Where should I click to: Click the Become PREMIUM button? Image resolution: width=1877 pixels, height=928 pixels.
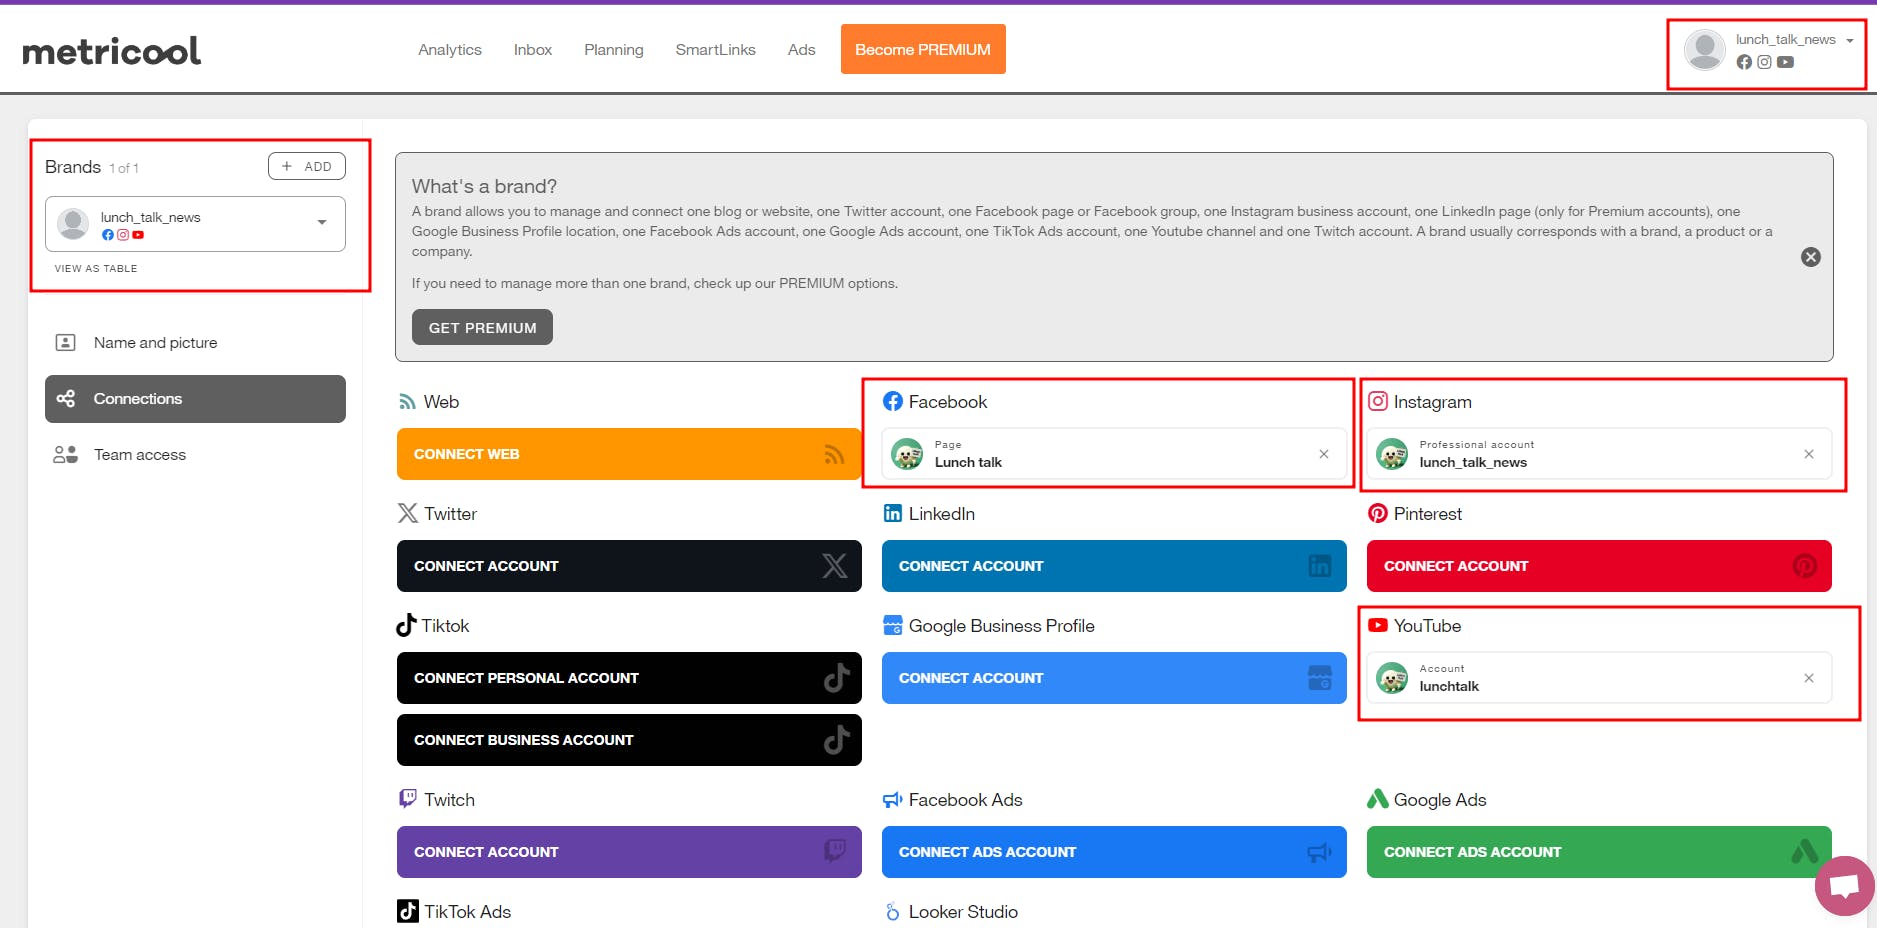(x=923, y=49)
